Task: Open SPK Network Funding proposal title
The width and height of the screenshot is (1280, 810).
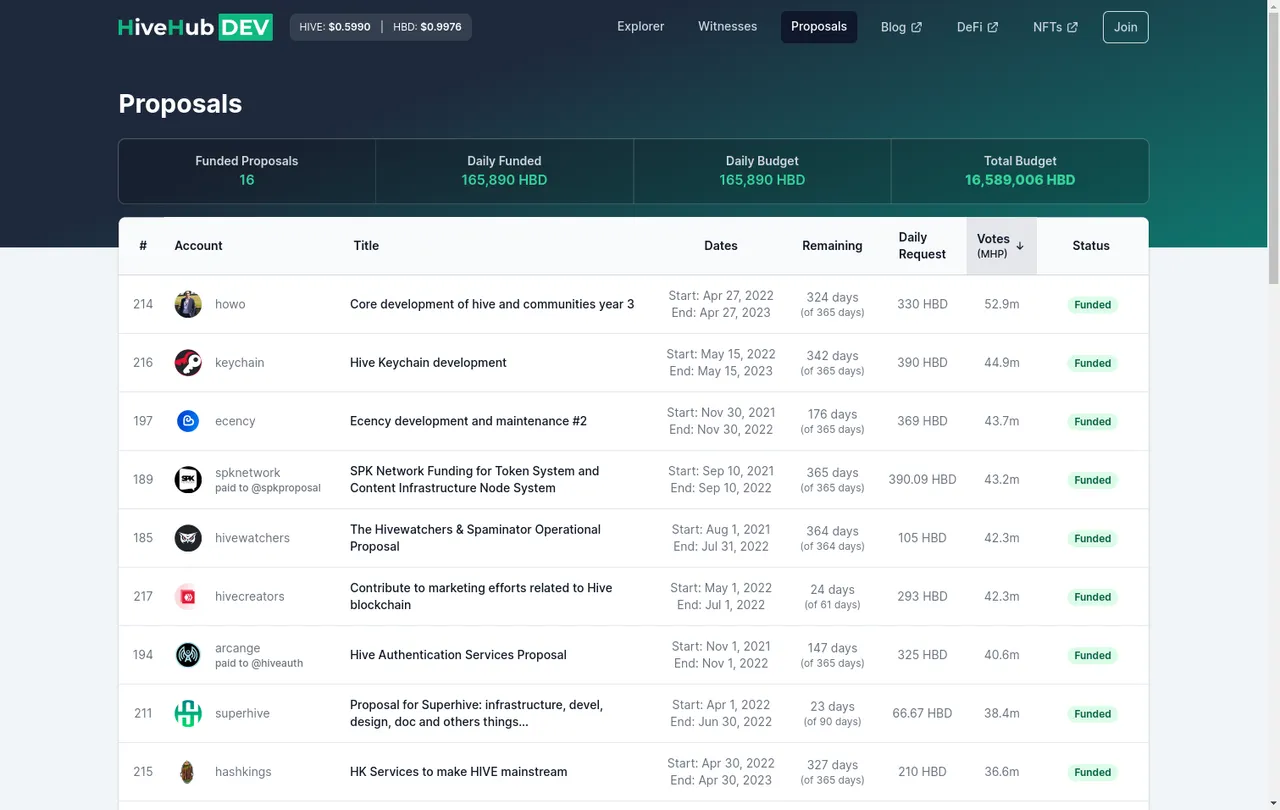Action: point(475,480)
